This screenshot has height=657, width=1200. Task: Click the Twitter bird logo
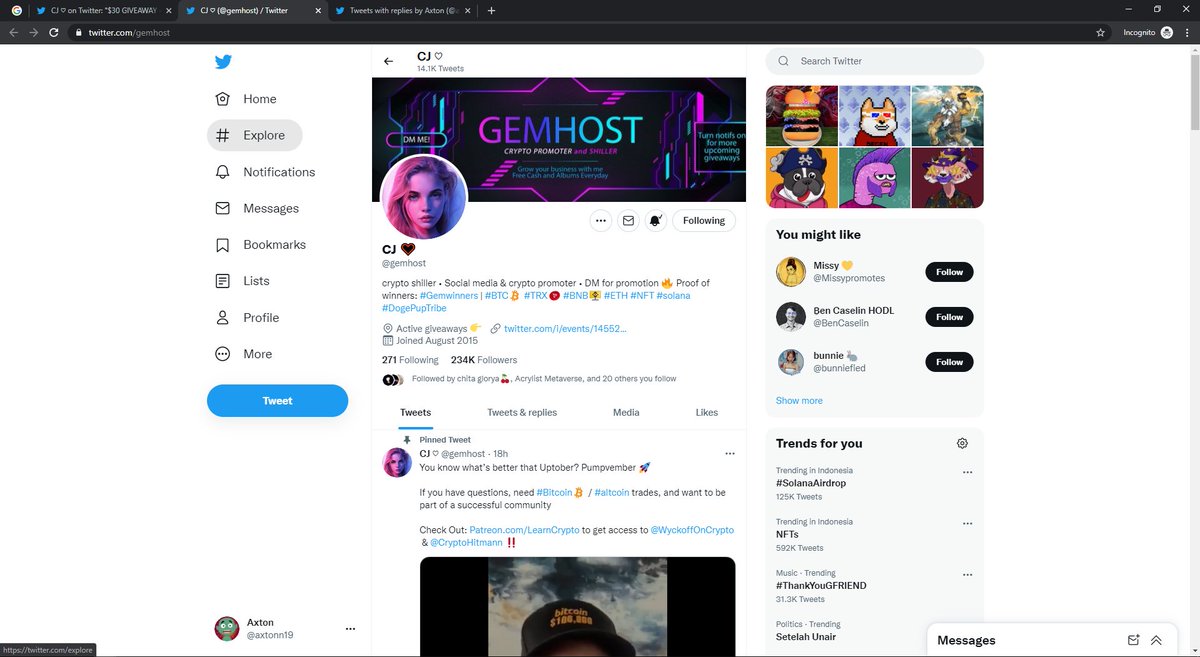(223, 62)
